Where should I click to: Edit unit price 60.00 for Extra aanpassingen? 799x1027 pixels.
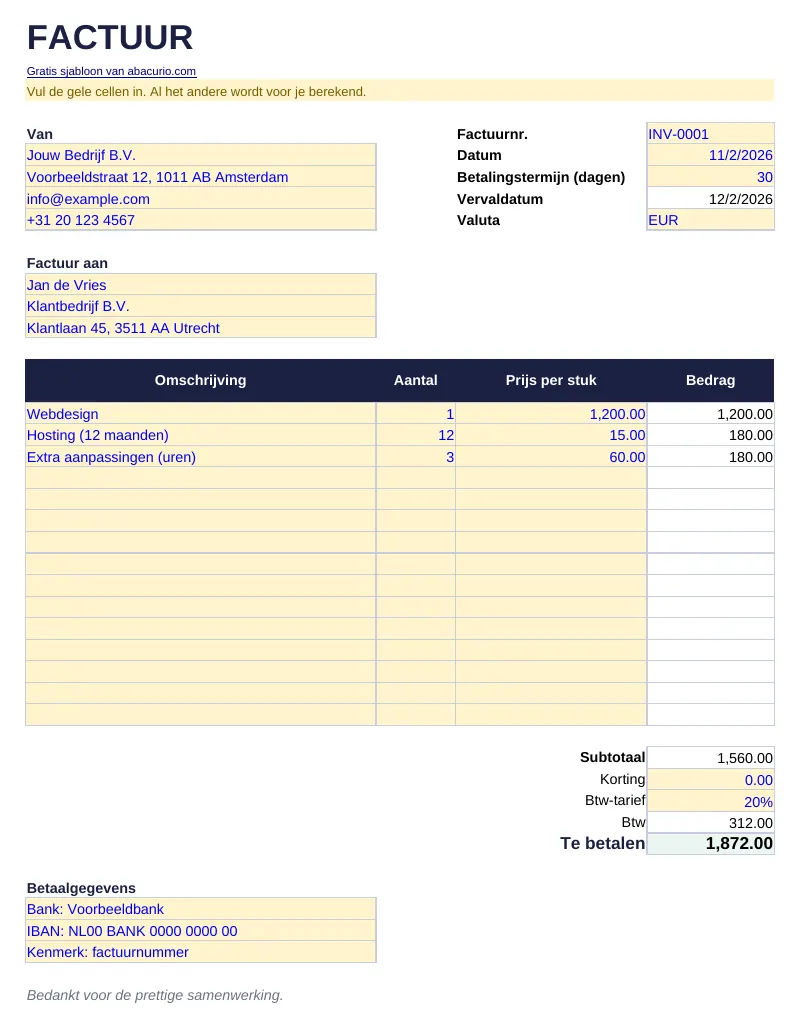pos(551,457)
